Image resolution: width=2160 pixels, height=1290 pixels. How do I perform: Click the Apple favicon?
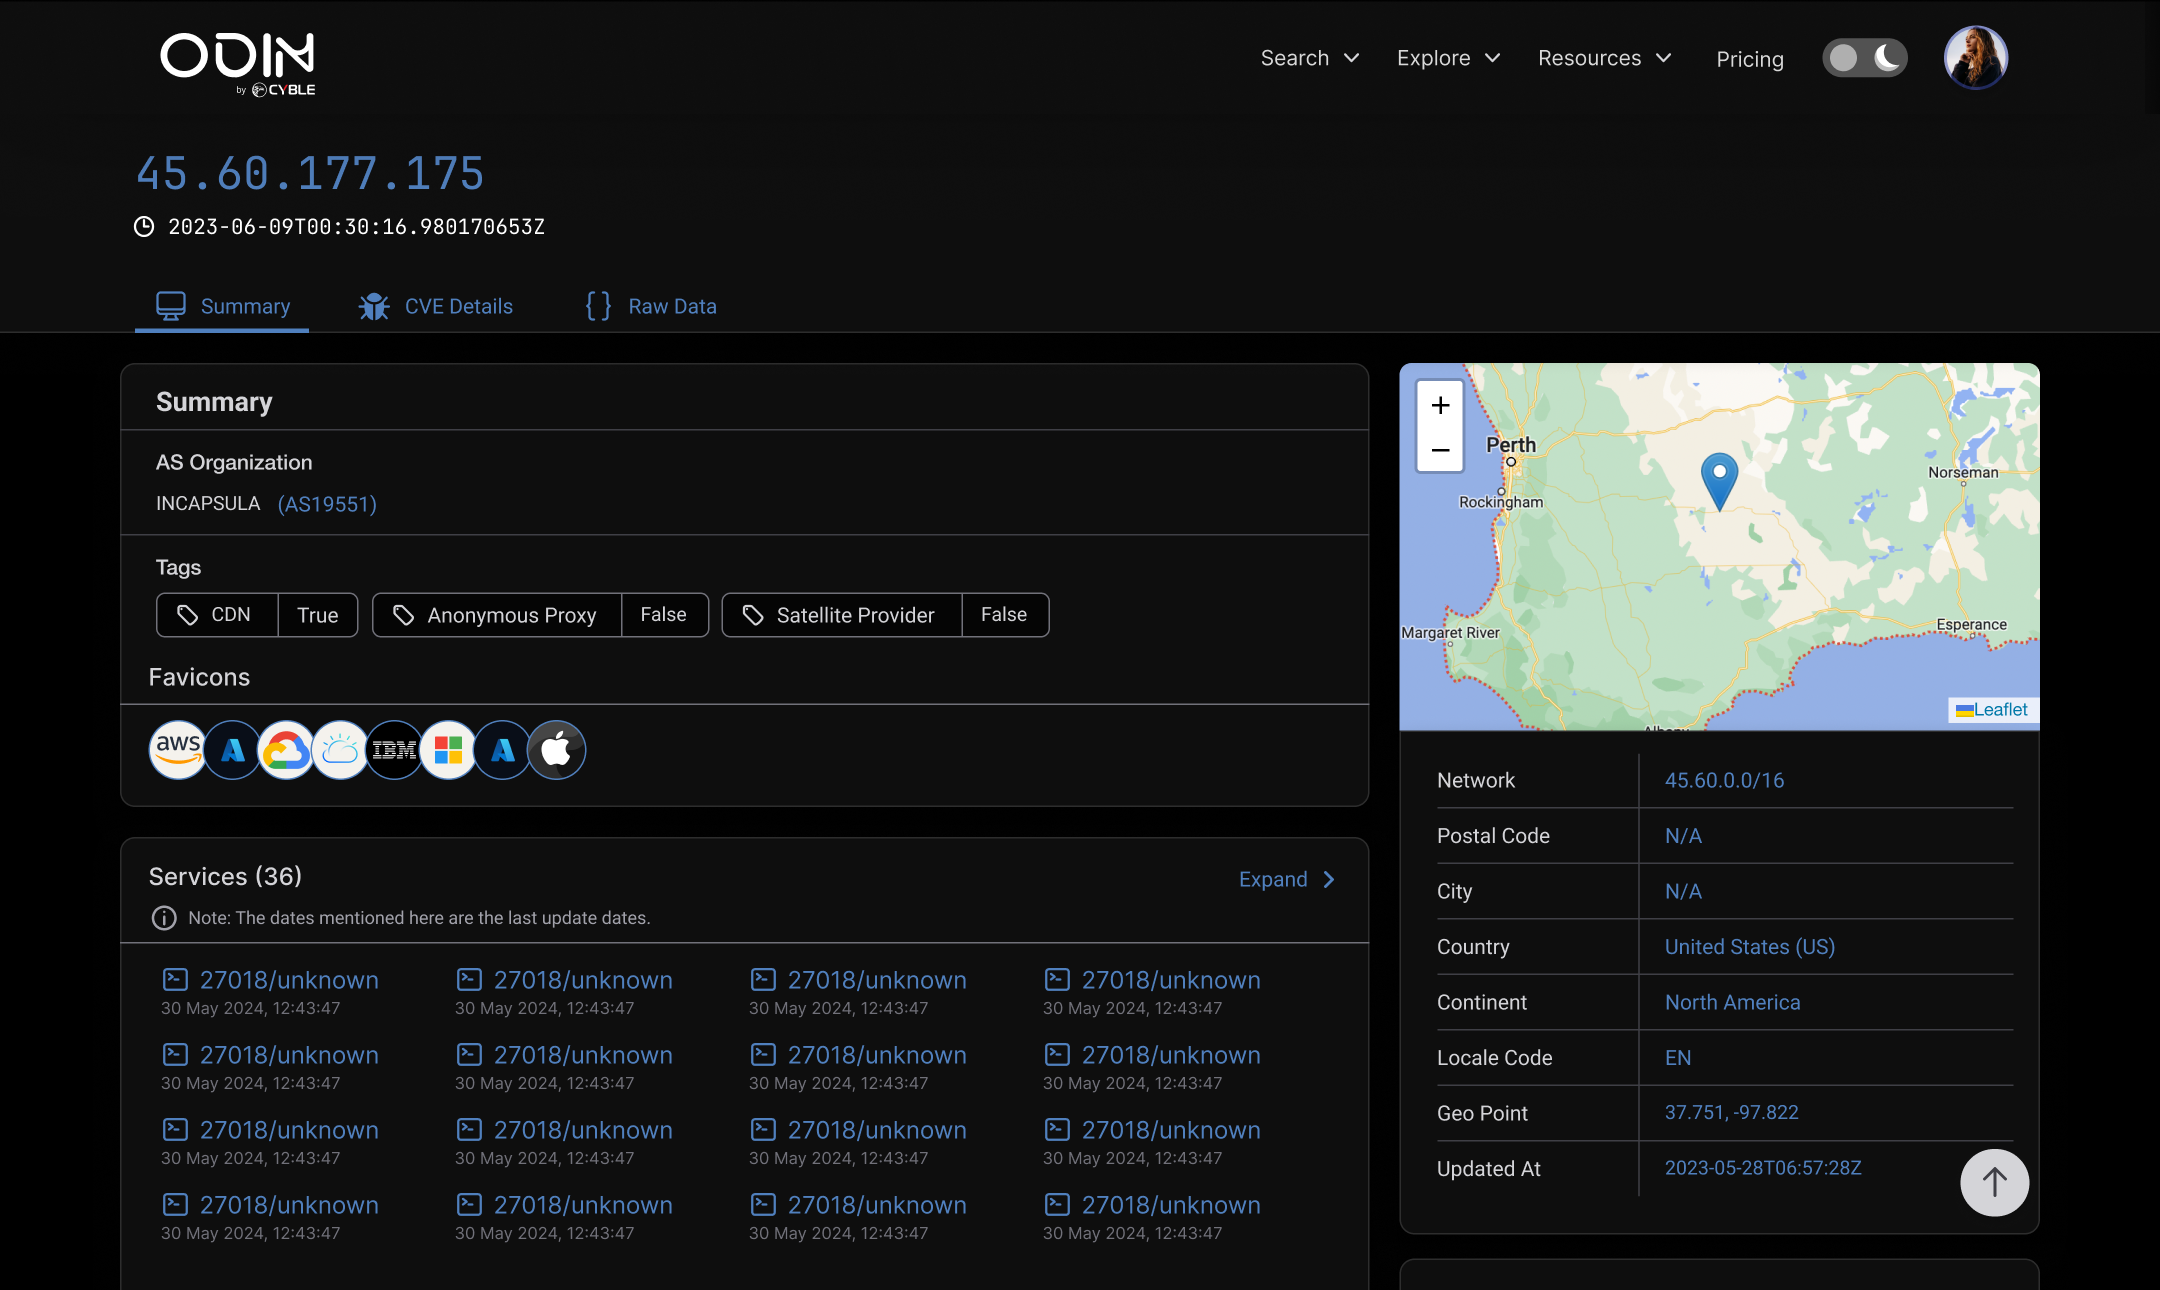pos(556,750)
